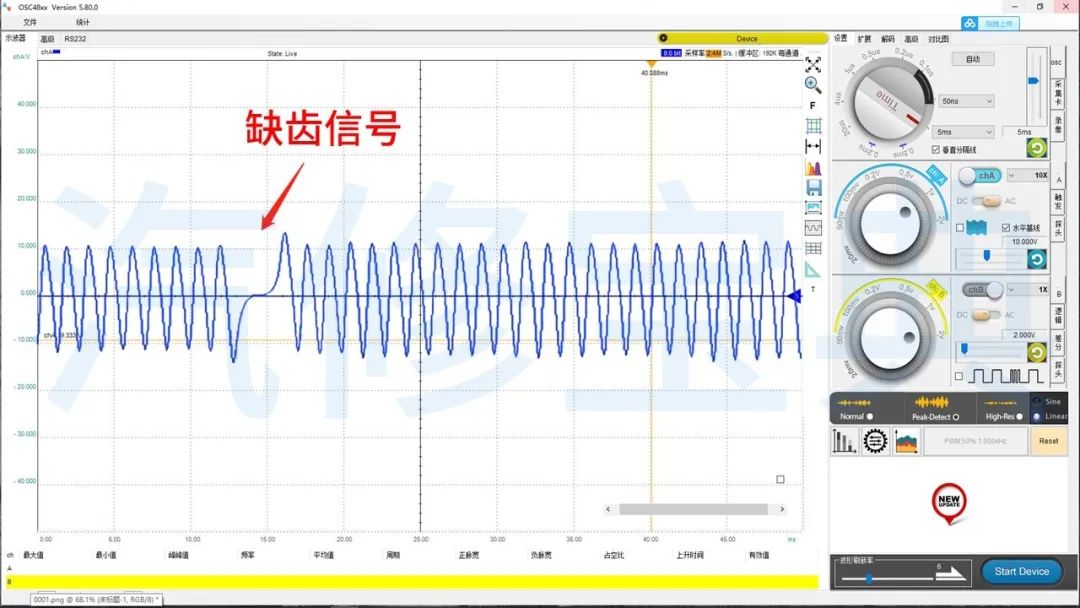Click the blue channel A reset icon
Viewport: 1080px width, 608px height.
tap(1036, 259)
